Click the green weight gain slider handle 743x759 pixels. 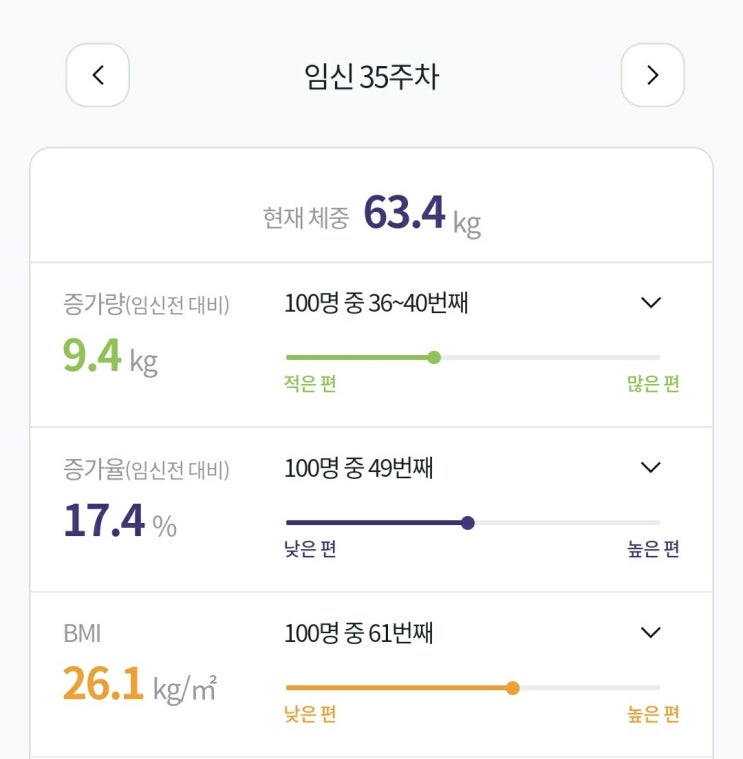[434, 357]
